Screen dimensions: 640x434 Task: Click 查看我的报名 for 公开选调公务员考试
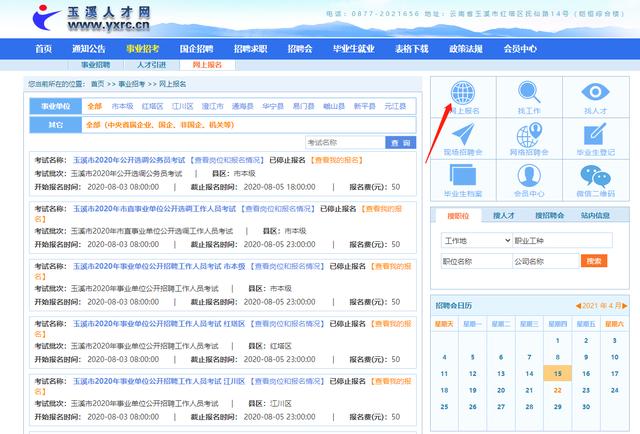point(336,160)
